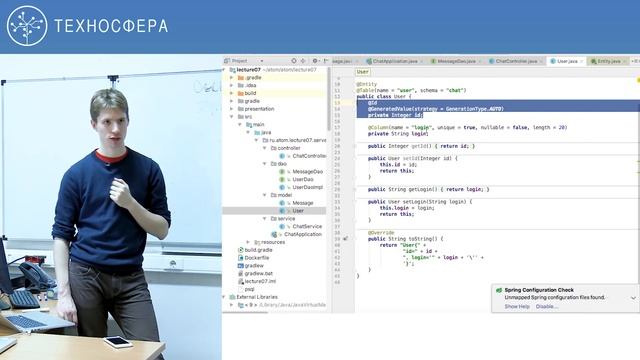Switch to ChatController.java tab
The image size is (640, 360).
(x=516, y=61)
